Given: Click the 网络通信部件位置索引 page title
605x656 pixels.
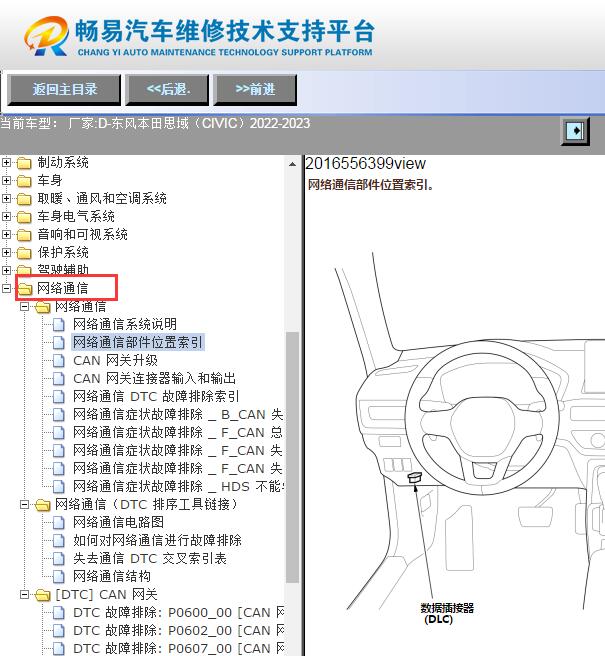Looking at the screenshot, I should [x=370, y=184].
